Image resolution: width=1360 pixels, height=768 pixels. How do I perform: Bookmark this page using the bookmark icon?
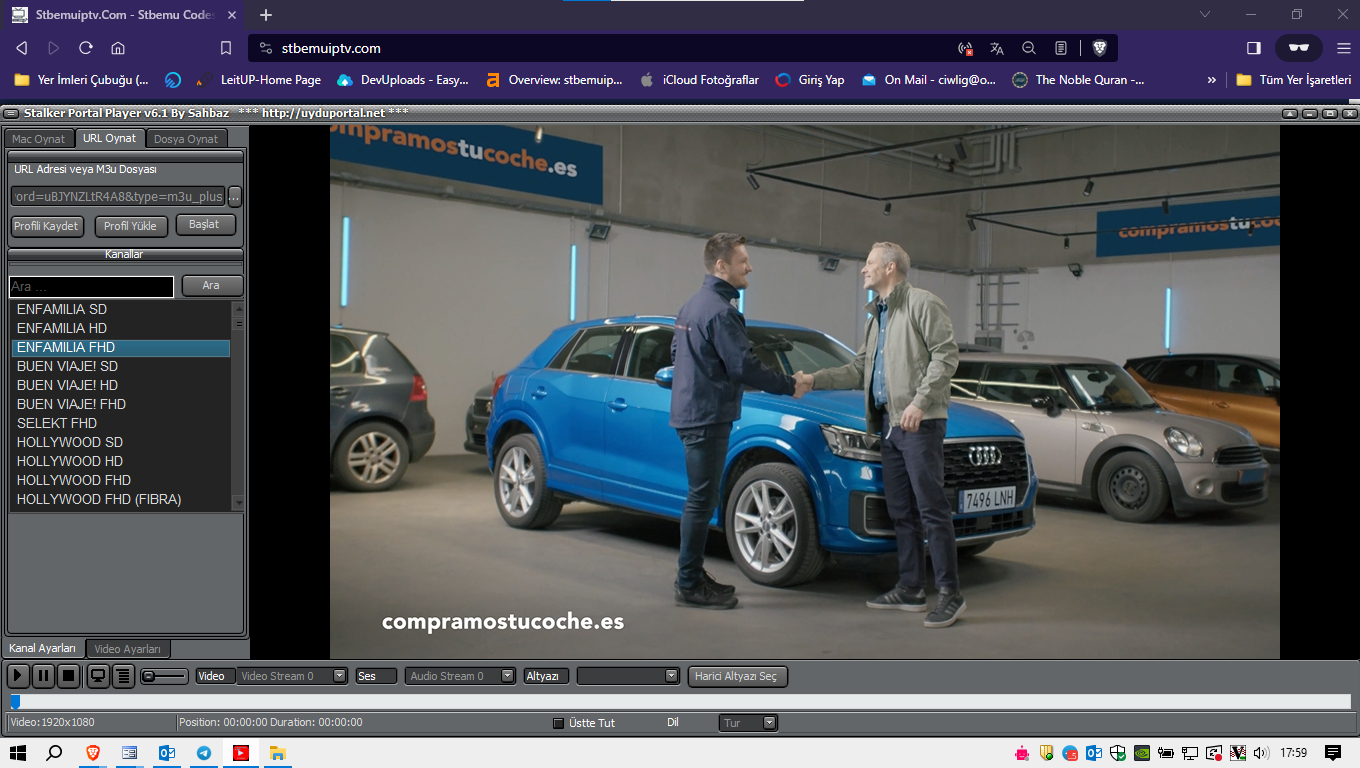pos(226,48)
